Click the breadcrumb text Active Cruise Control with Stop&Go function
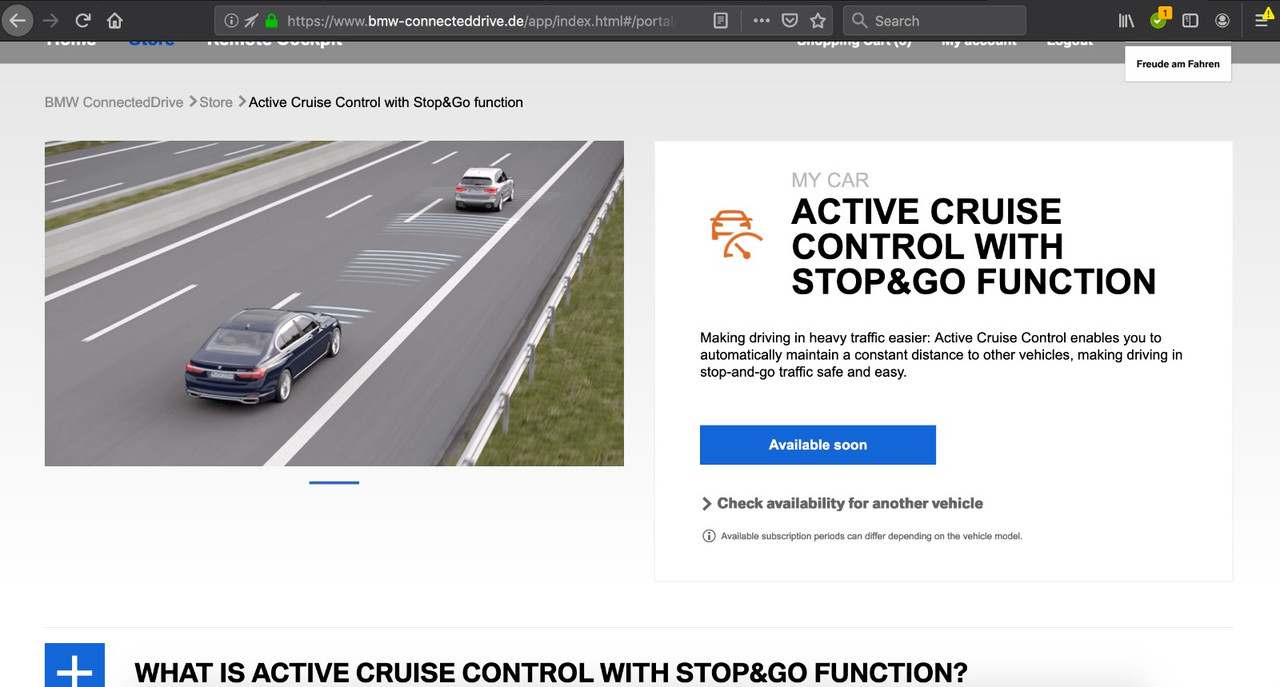The width and height of the screenshot is (1280, 687). [386, 102]
